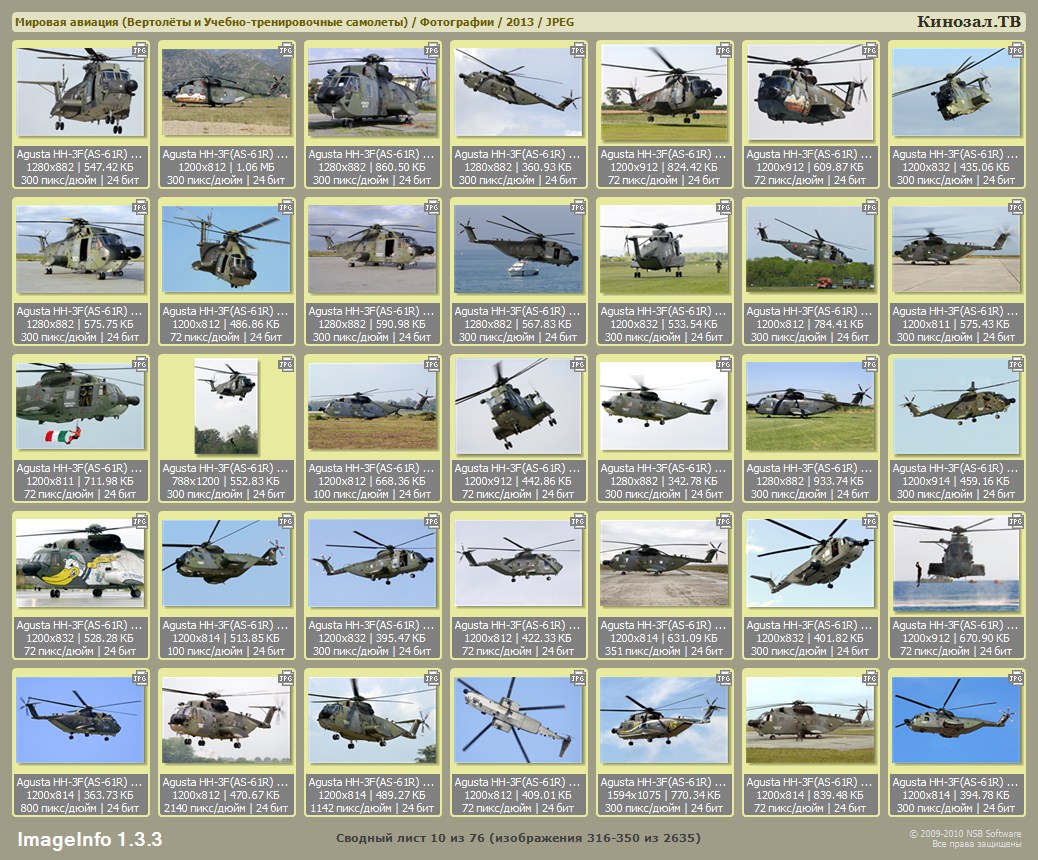The height and width of the screenshot is (860, 1038).
Task: Click the JPG badge on the 547.42 КБ thumbnail
Action: (x=141, y=49)
